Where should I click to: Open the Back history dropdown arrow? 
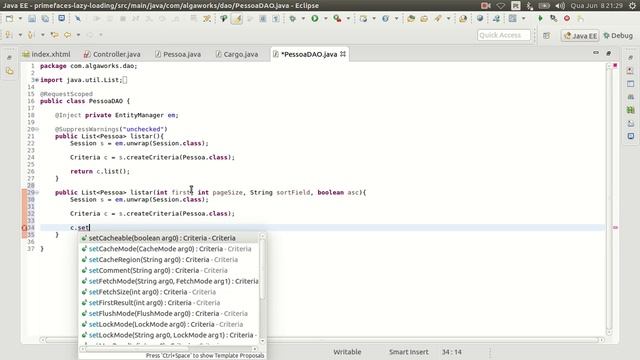point(78,35)
